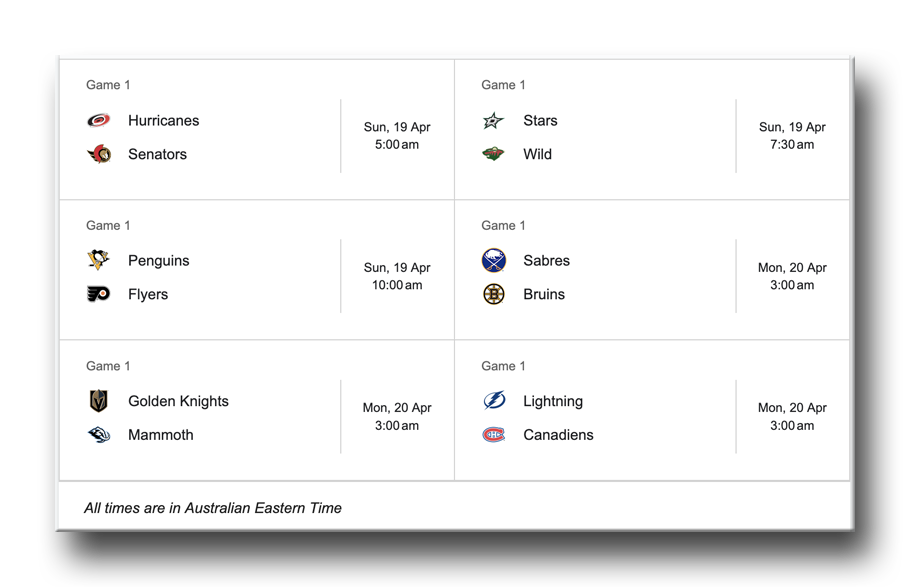Select the Flyers team logo
Image resolution: width=910 pixels, height=587 pixels.
[99, 295]
